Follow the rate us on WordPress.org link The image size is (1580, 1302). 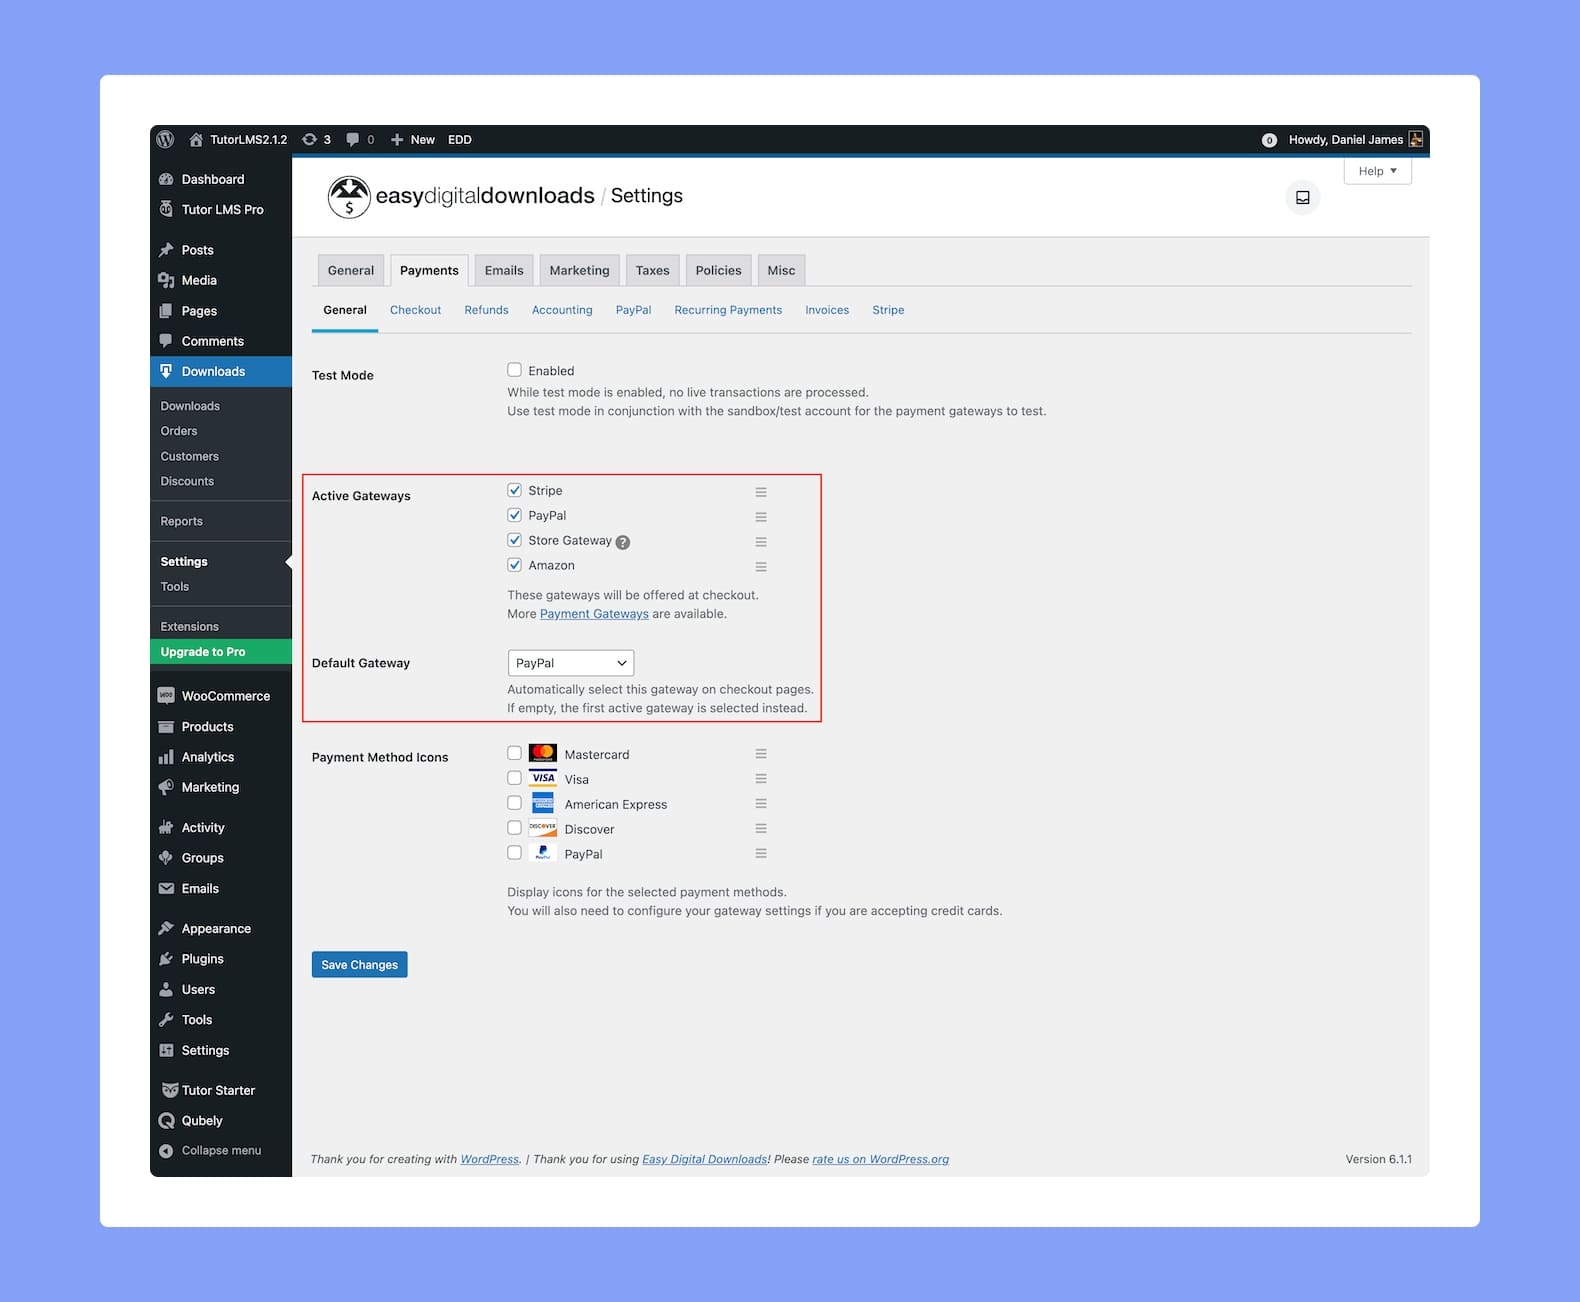click(880, 1160)
